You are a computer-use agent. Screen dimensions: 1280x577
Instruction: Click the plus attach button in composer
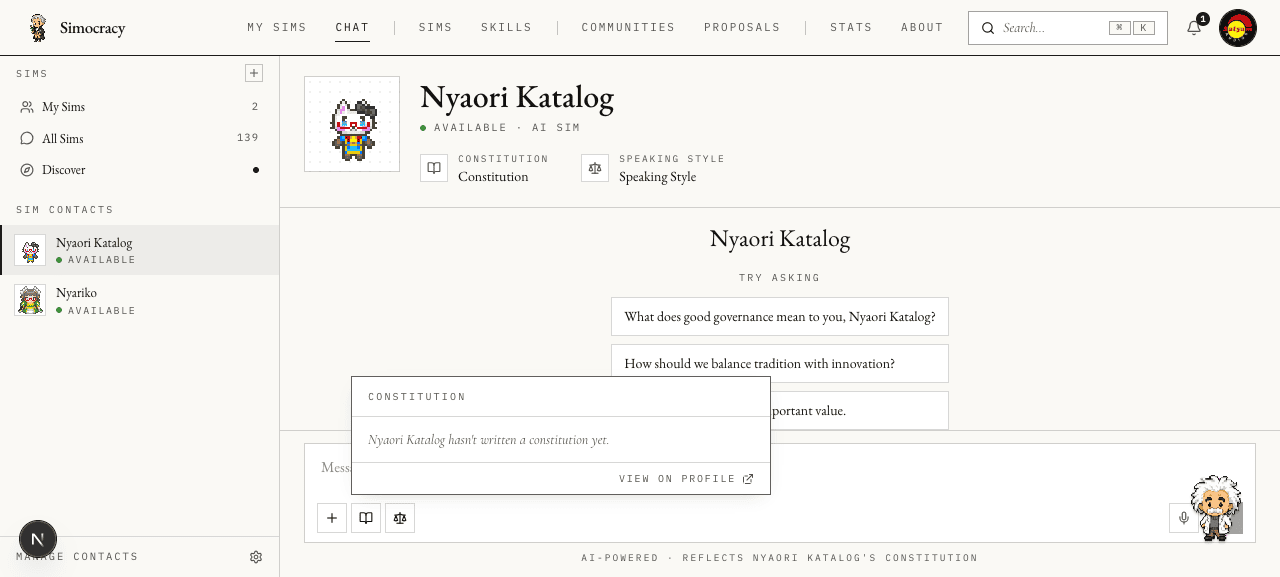point(332,518)
